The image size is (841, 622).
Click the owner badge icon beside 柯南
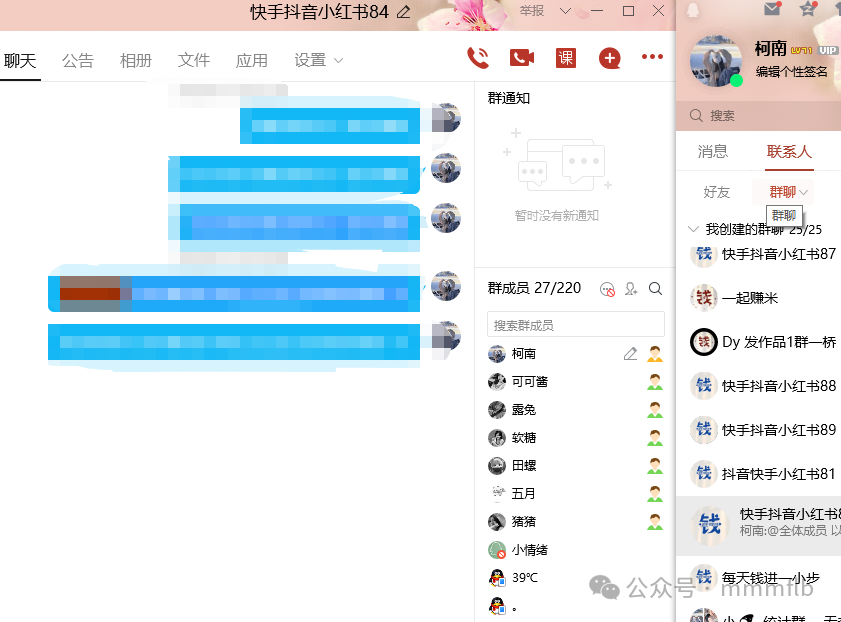click(655, 354)
